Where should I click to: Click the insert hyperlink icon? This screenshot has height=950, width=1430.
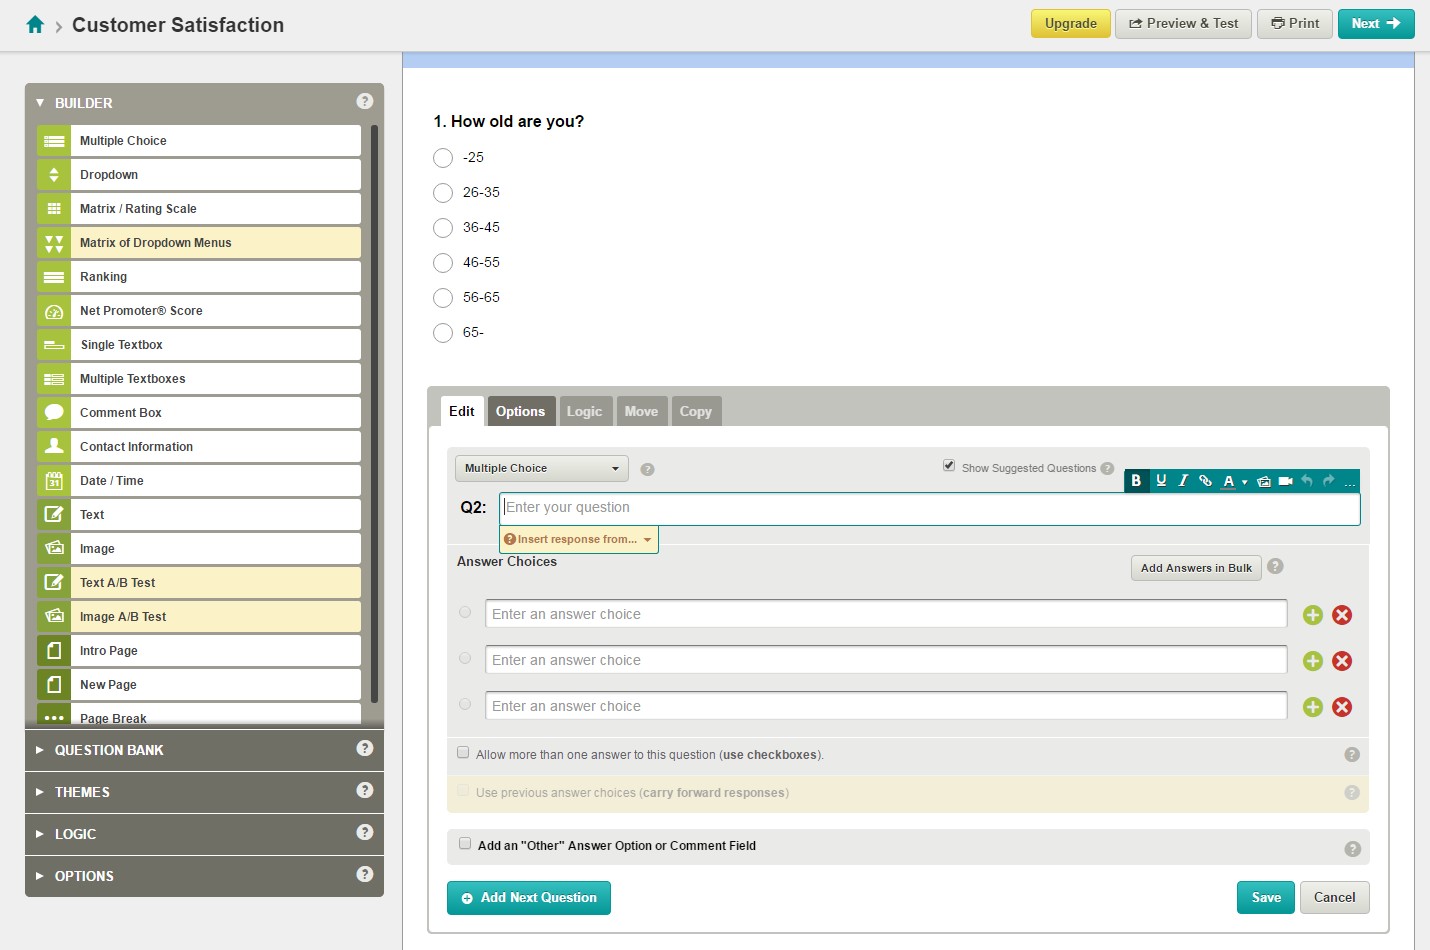coord(1205,481)
